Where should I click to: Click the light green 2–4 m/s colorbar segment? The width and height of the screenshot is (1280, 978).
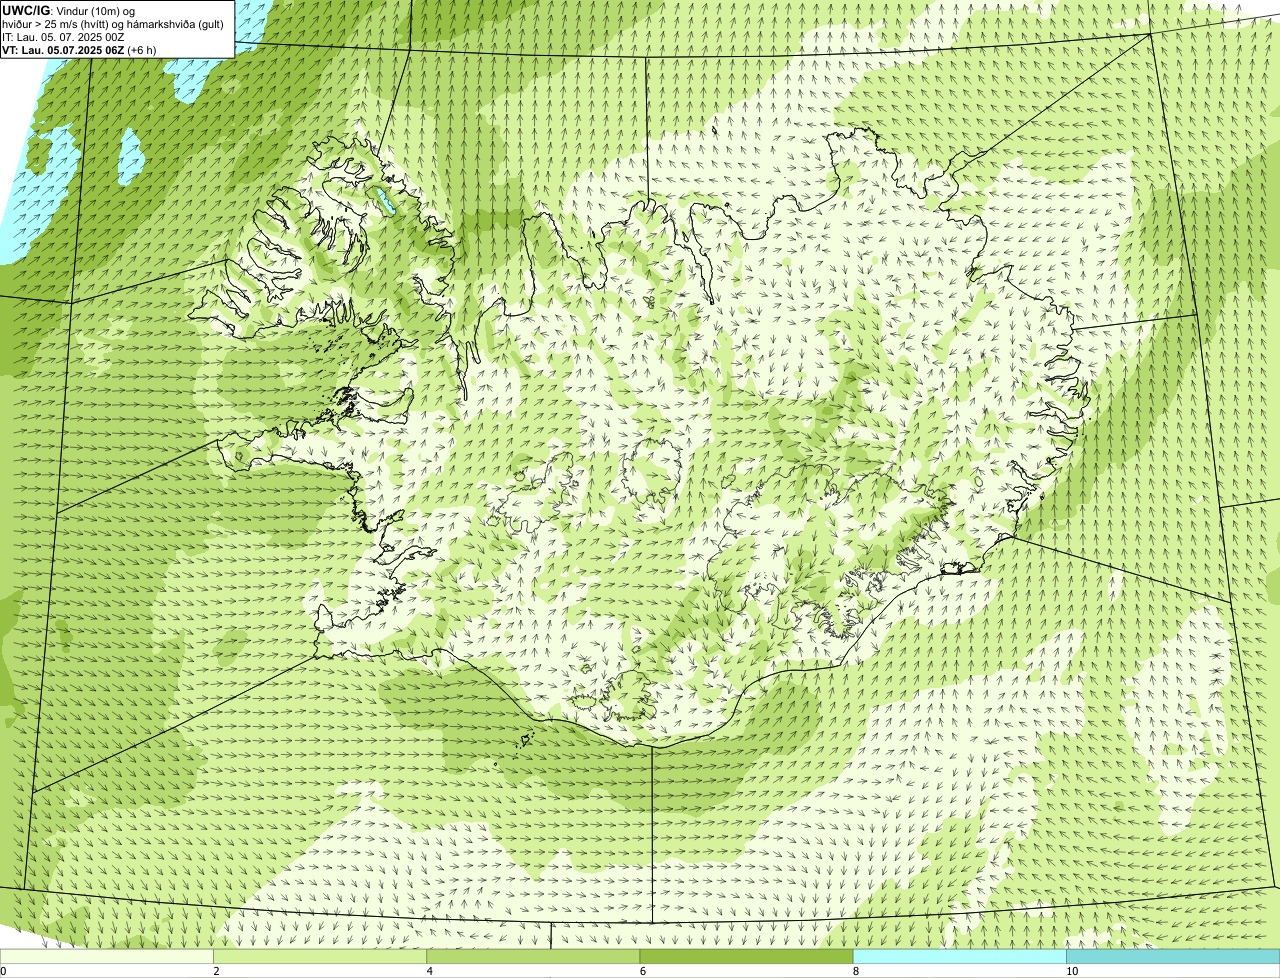[320, 956]
